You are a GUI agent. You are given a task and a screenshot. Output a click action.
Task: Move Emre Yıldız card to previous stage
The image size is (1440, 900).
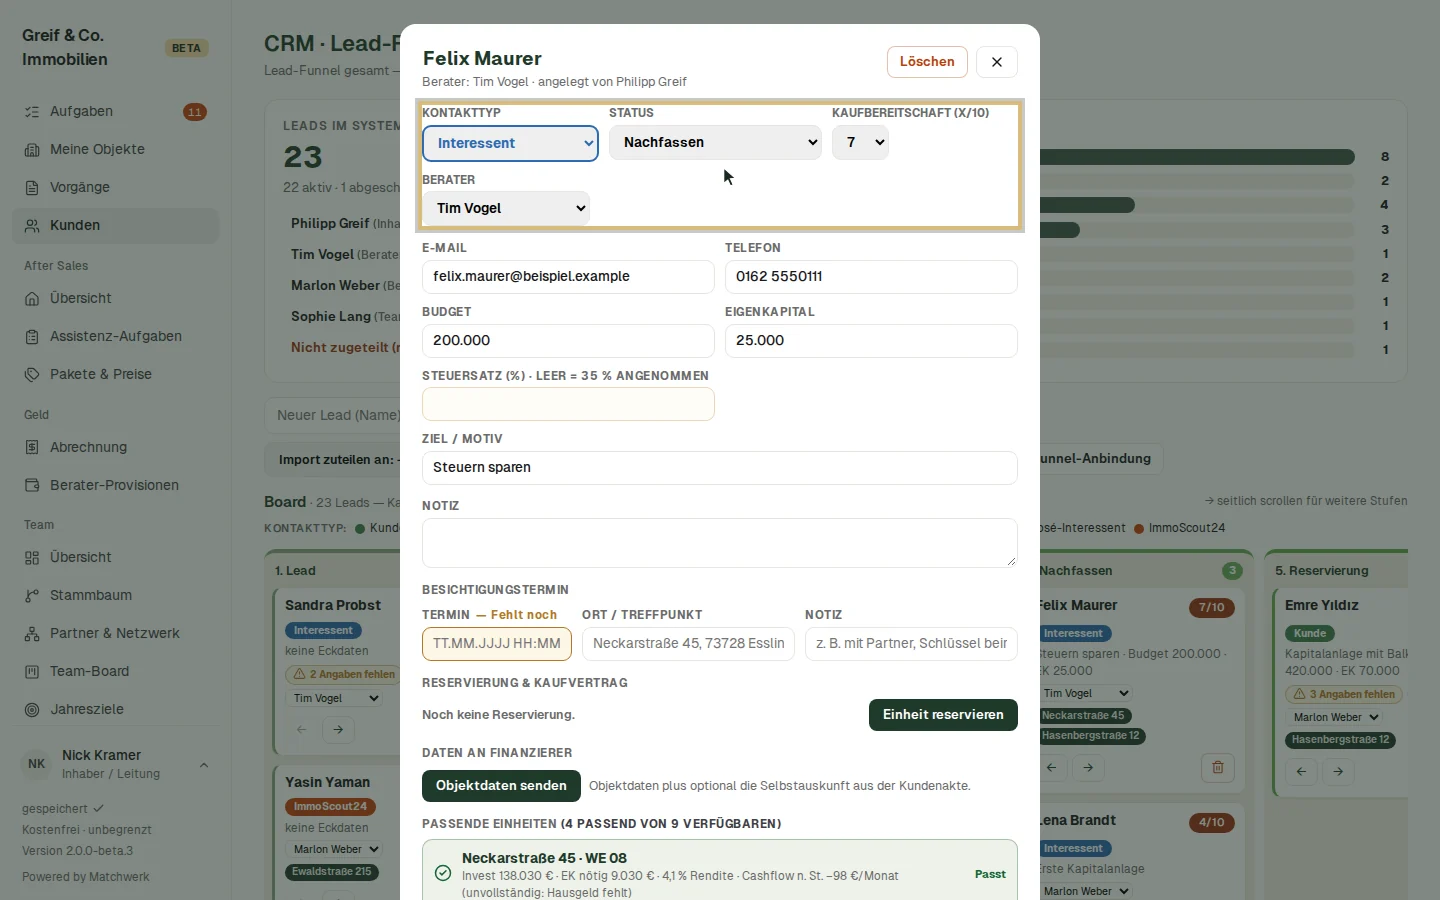1301,772
